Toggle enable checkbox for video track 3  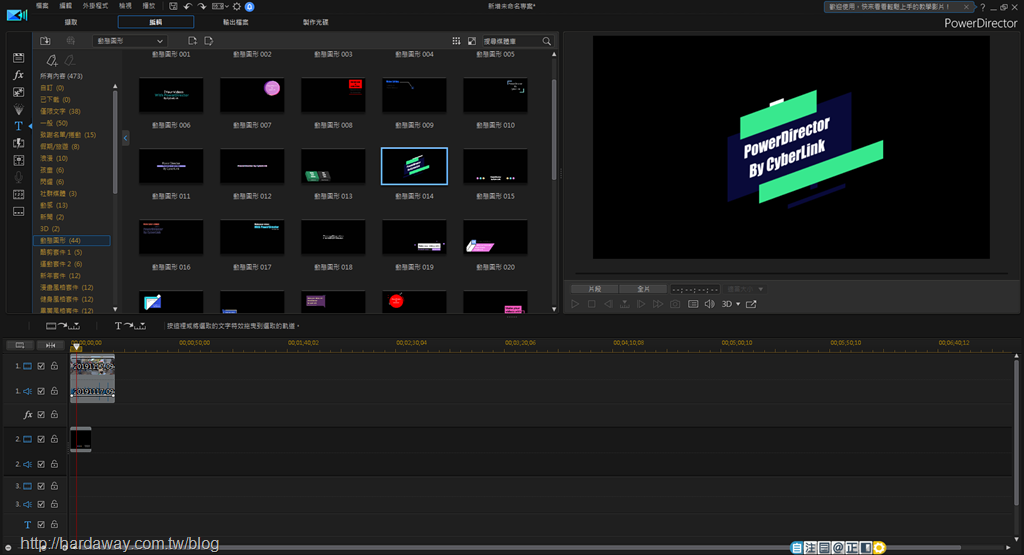pos(41,486)
